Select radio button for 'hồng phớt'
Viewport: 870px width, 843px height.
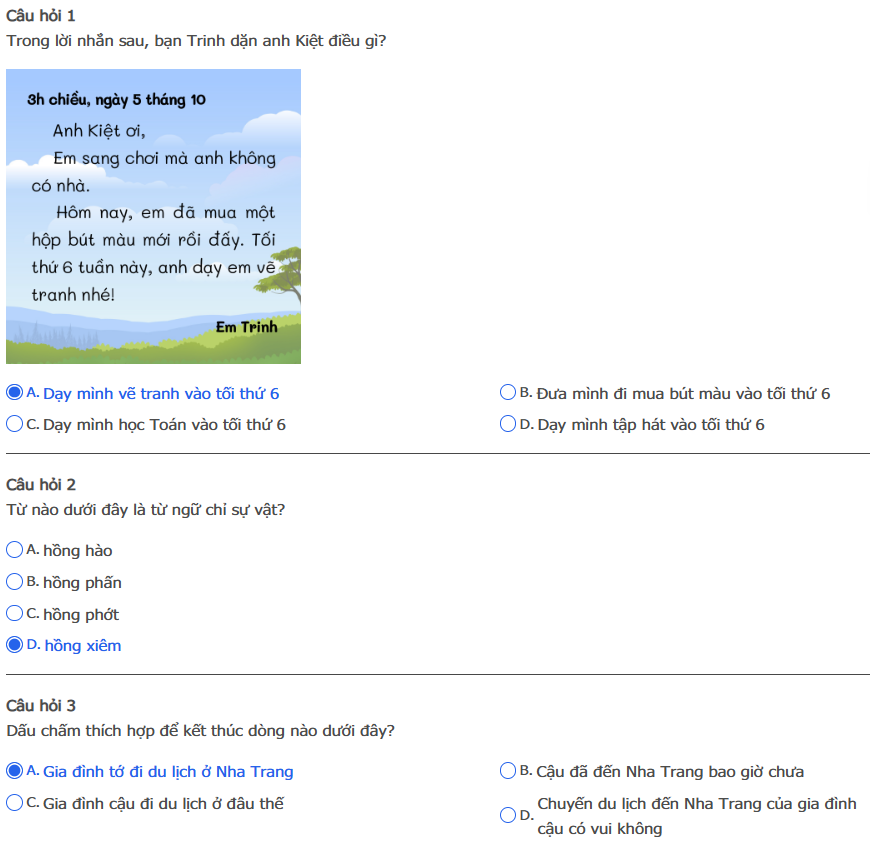[15, 614]
